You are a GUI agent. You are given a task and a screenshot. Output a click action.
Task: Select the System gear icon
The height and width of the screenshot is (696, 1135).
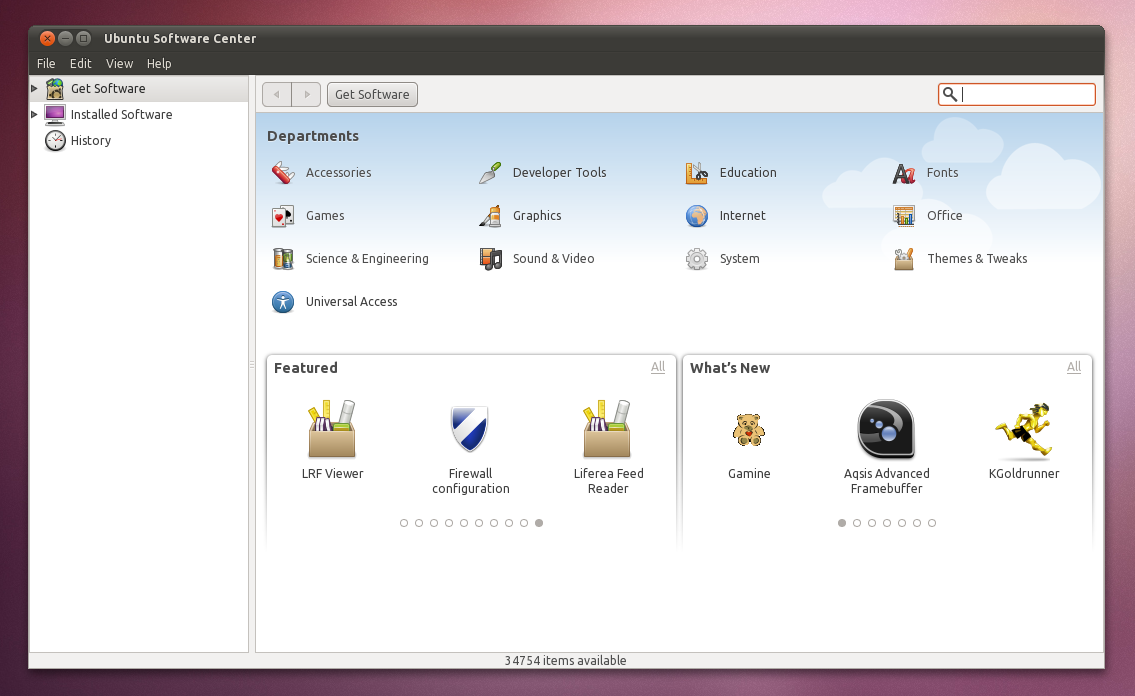tap(697, 259)
